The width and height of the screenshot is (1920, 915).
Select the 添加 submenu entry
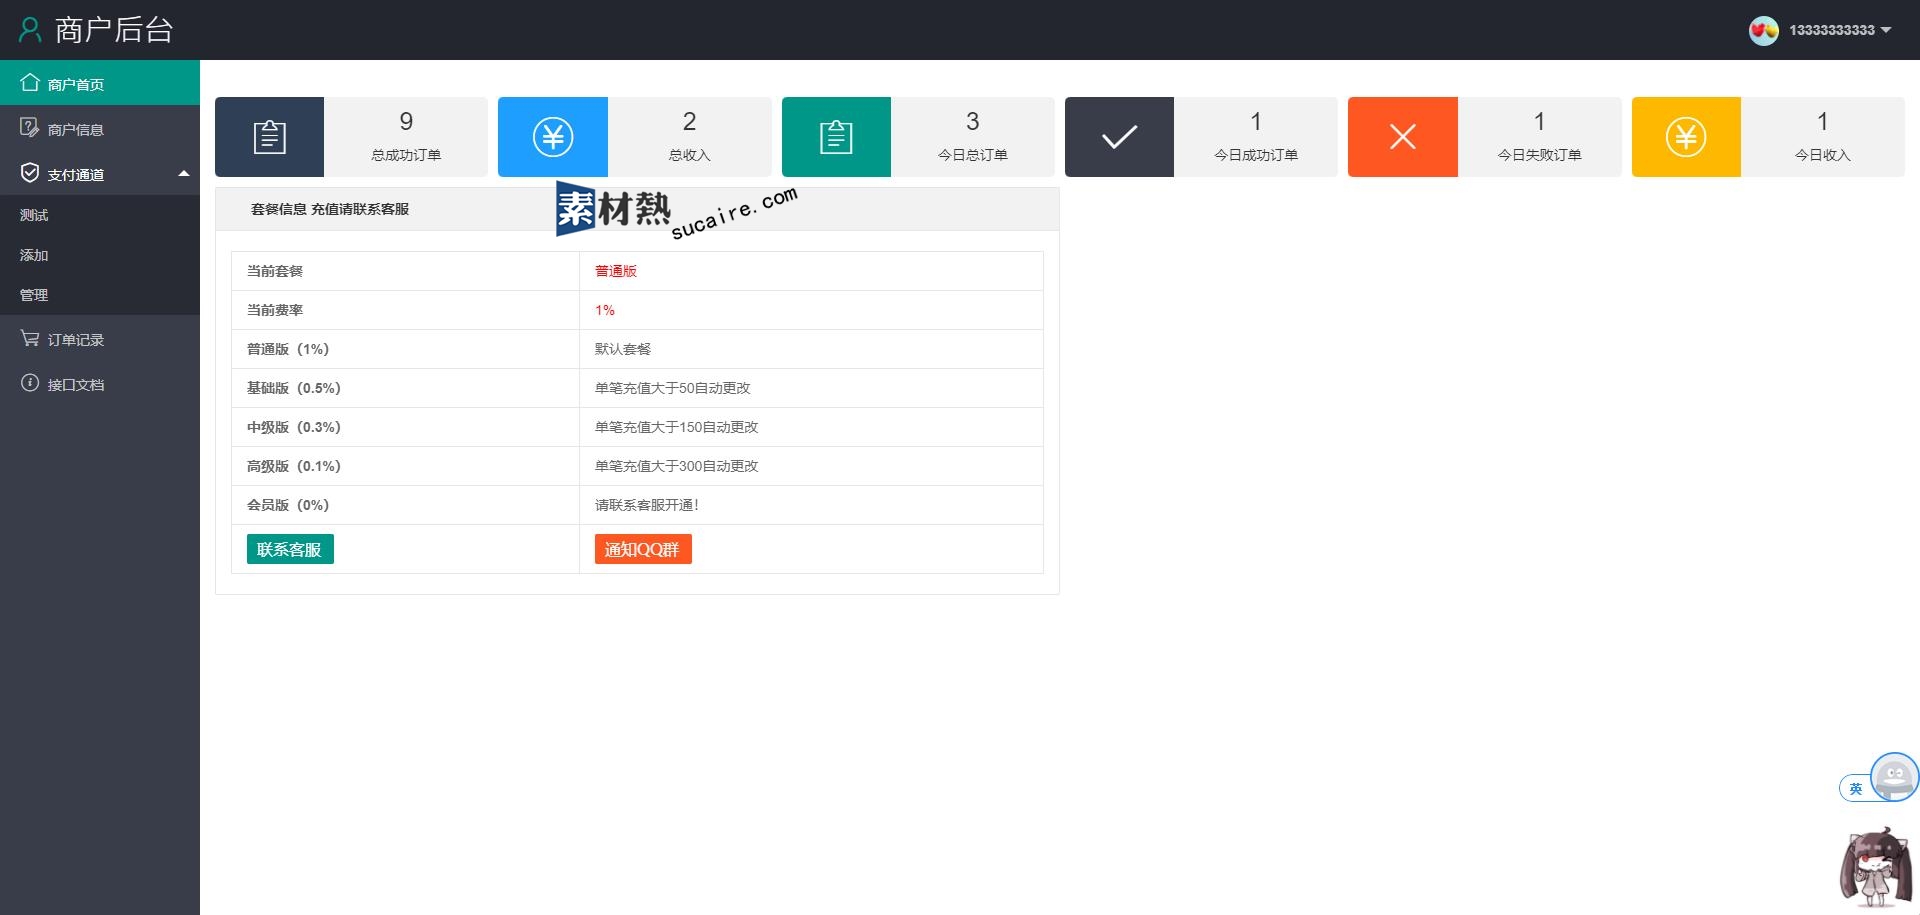[x=100, y=255]
